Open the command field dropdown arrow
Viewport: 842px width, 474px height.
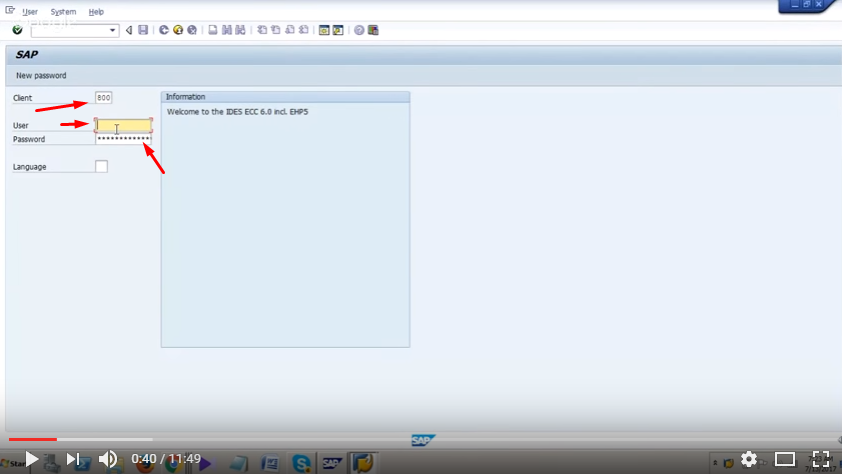112,31
